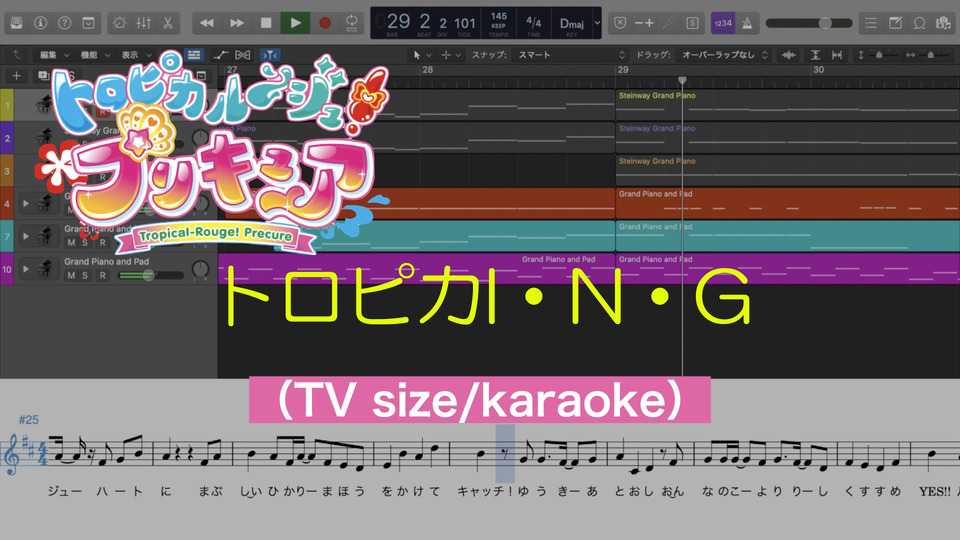Image resolution: width=960 pixels, height=540 pixels.
Task: Click the red Record button
Action: (324, 23)
